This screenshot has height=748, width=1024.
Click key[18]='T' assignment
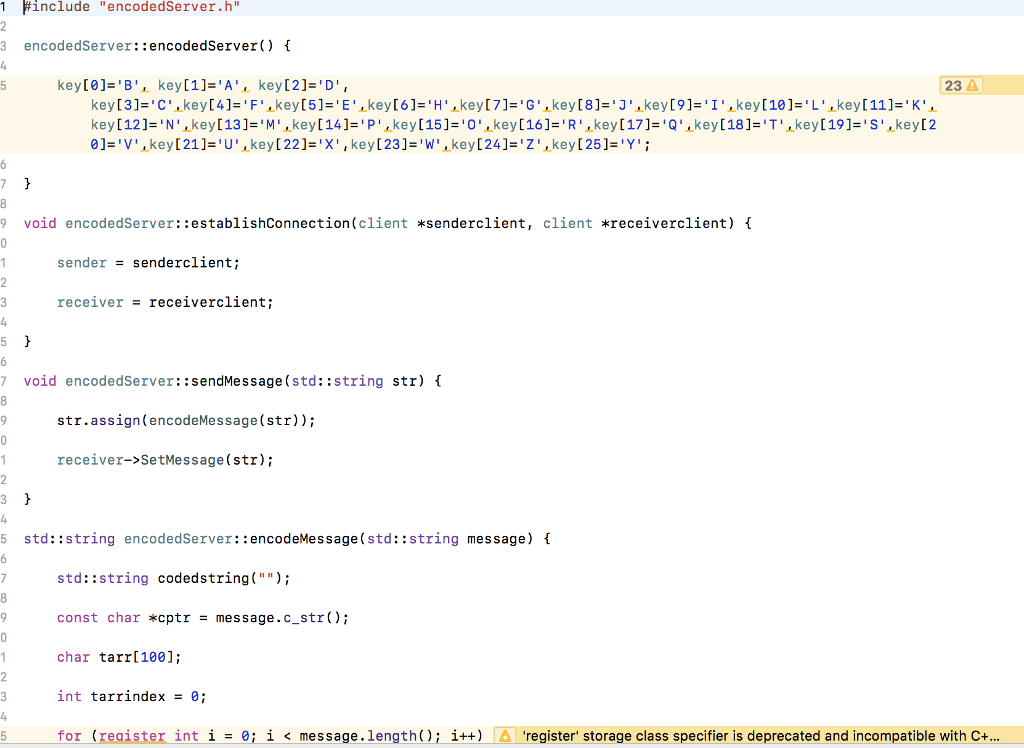click(739, 125)
